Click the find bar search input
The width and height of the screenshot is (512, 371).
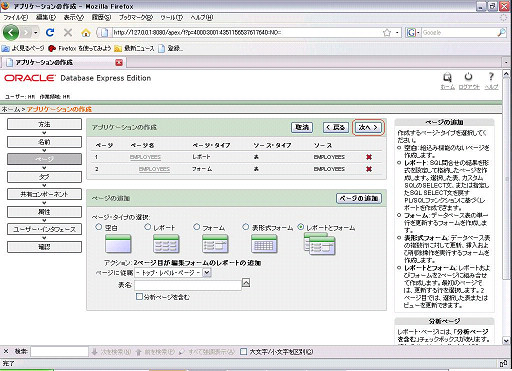59,351
